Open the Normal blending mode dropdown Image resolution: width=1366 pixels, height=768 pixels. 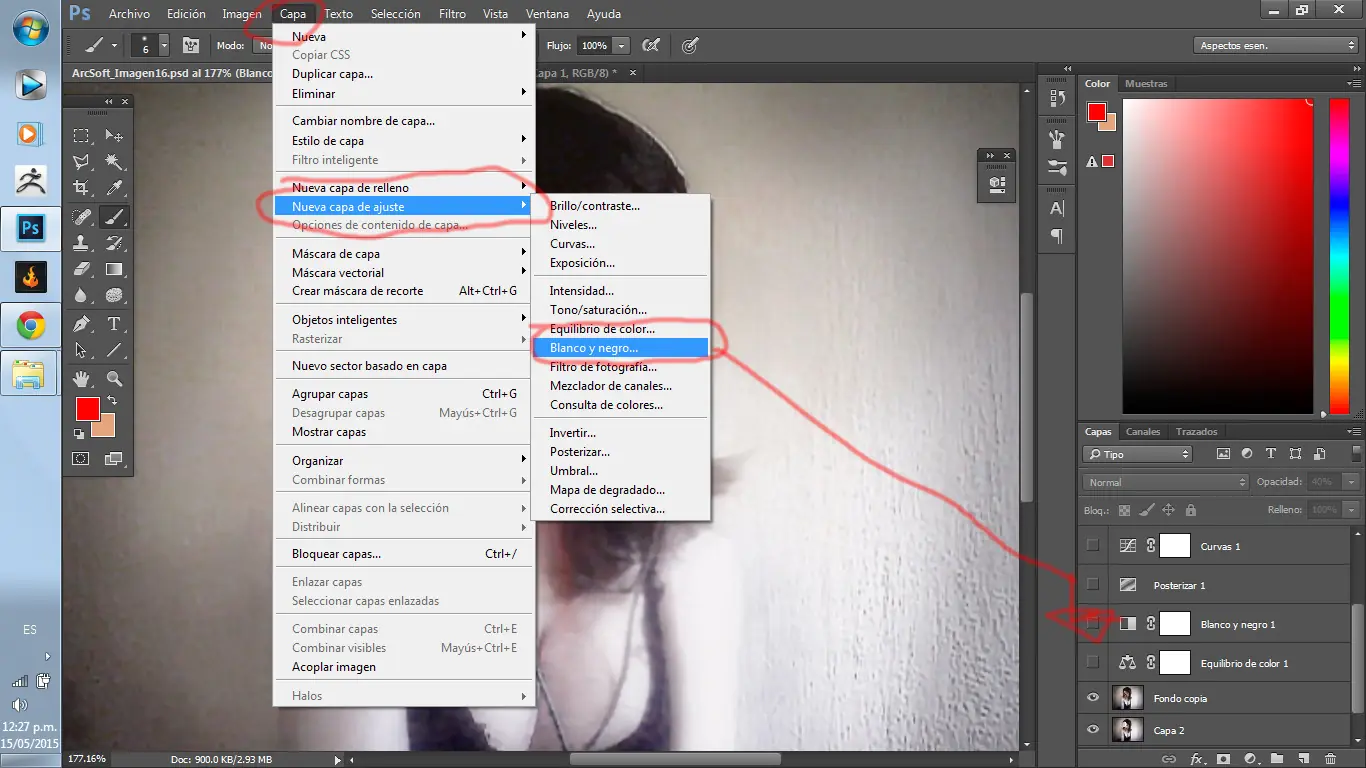[x=1163, y=481]
